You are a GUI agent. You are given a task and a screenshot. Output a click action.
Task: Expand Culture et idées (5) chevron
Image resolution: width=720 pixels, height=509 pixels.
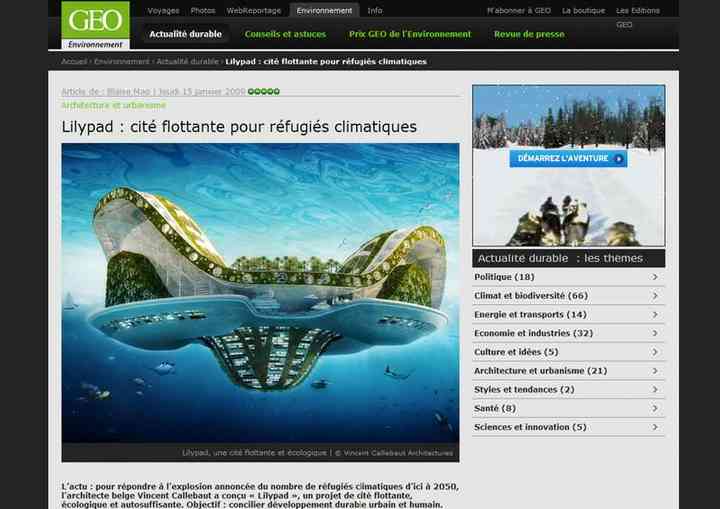point(655,352)
